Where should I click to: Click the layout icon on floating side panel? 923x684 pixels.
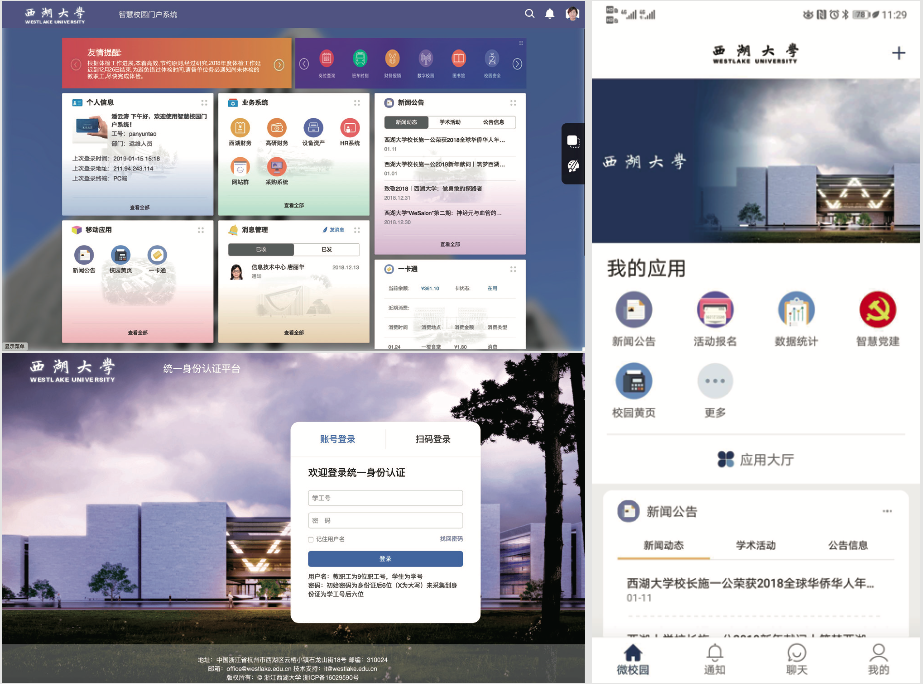coord(573,141)
